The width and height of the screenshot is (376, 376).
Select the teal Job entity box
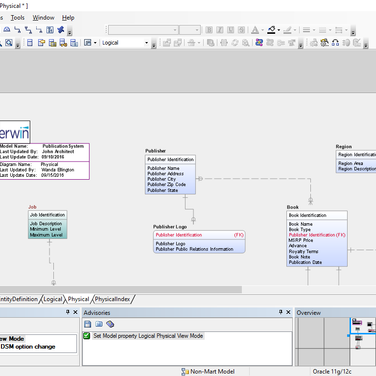pos(48,224)
